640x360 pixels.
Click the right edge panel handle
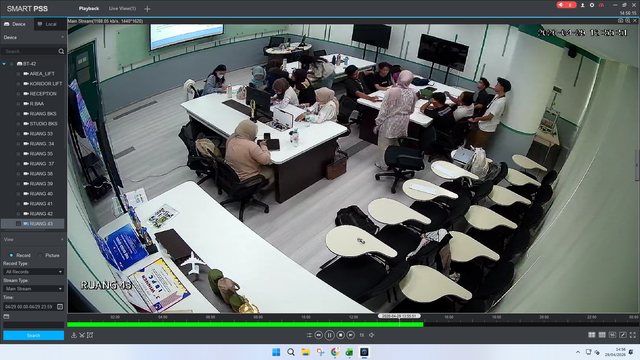click(x=637, y=165)
